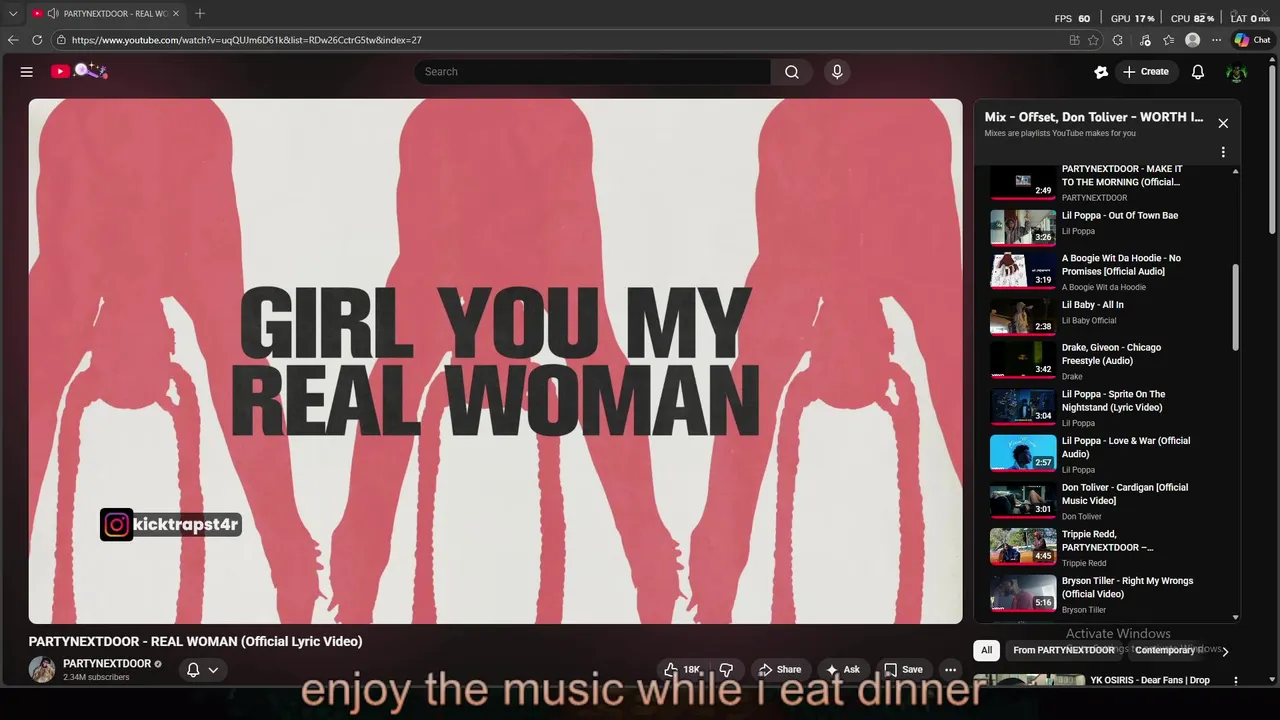Open browser profile icon in toolbar
The image size is (1280, 720).
pos(1192,40)
